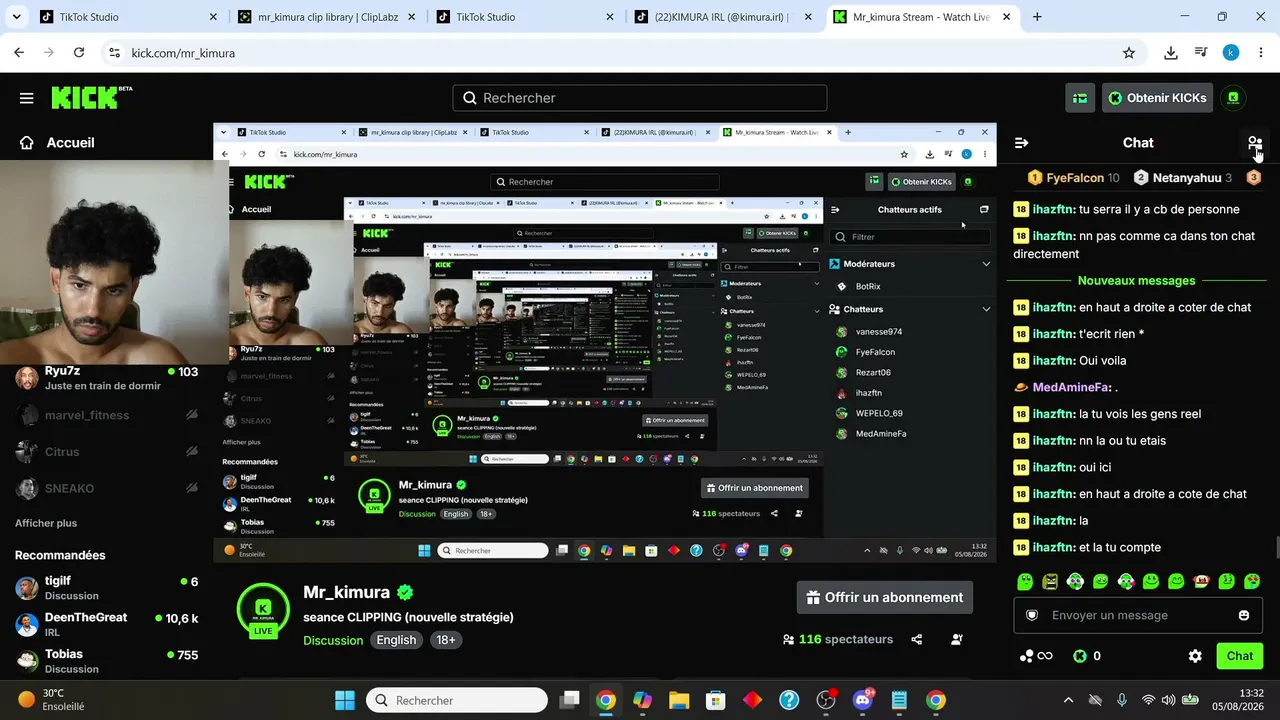Open a new browser tab

pos(1037,17)
